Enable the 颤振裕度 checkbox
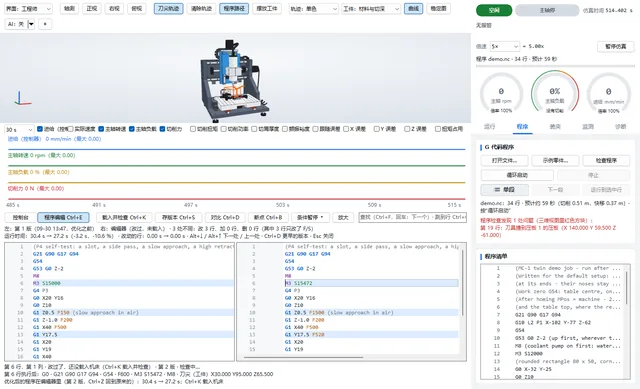The image size is (640, 389). coord(285,129)
